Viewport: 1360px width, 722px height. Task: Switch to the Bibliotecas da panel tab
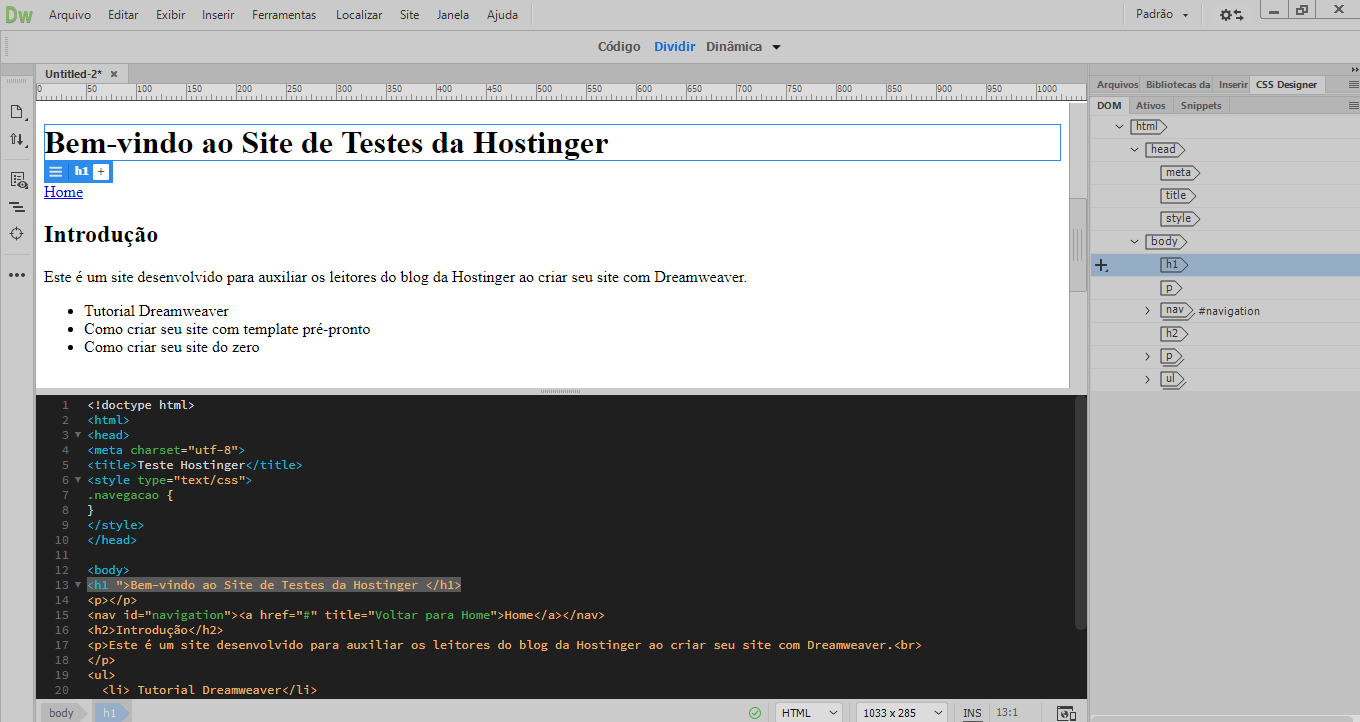tap(1178, 85)
